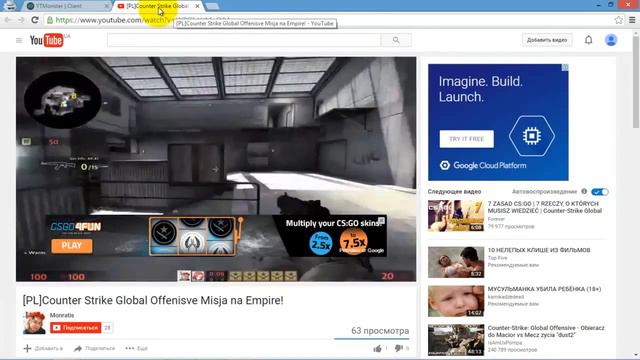Click the likes ratio bar under views

click(x=371, y=339)
